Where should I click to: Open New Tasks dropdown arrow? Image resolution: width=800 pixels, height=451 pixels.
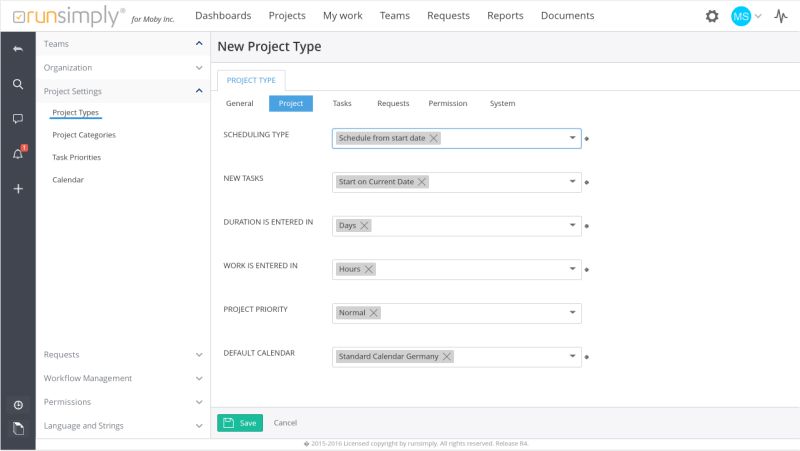click(x=572, y=182)
